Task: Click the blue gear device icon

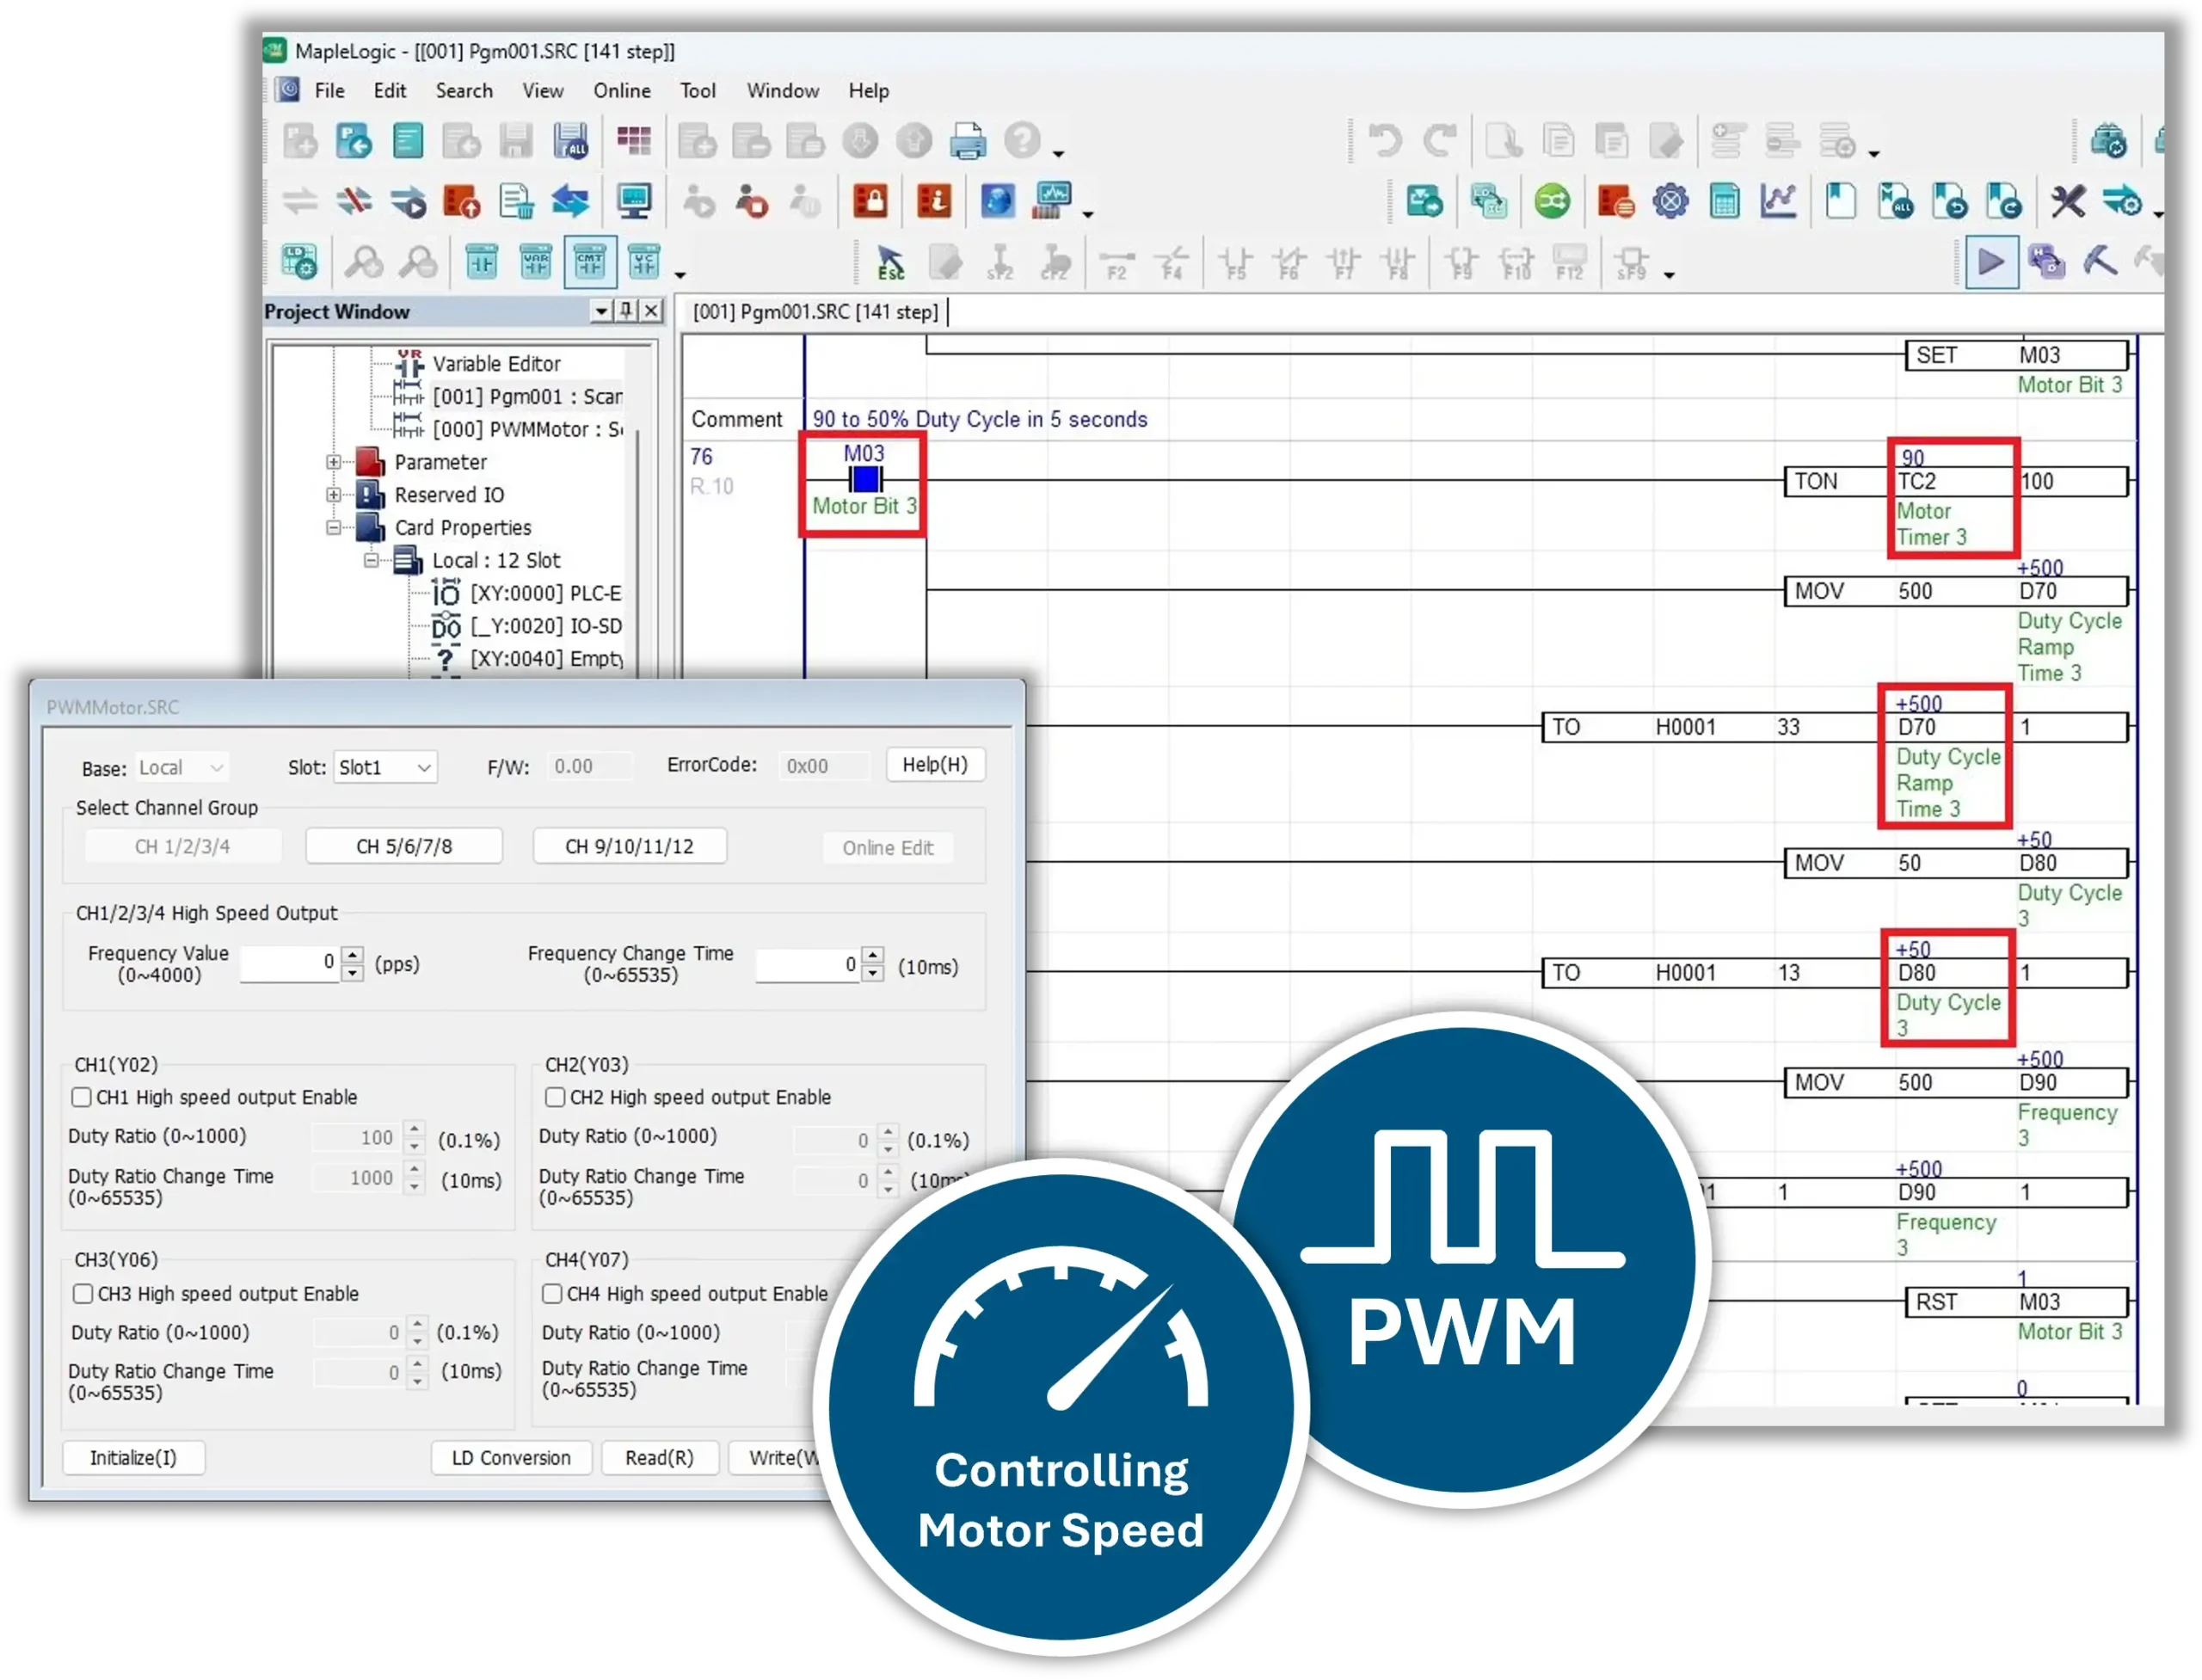Action: 1670,202
